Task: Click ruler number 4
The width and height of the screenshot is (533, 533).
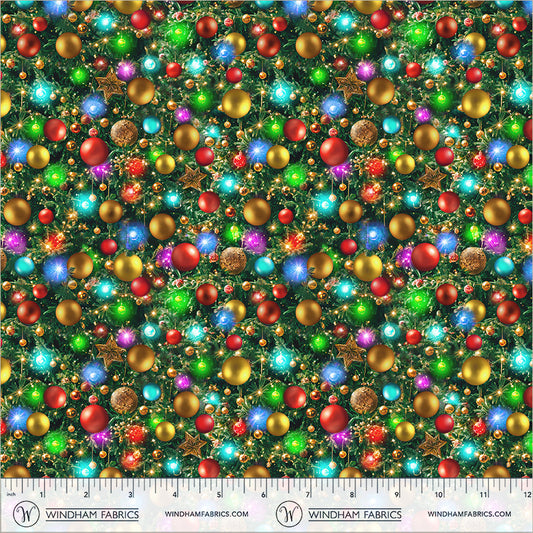Action: click(x=175, y=495)
